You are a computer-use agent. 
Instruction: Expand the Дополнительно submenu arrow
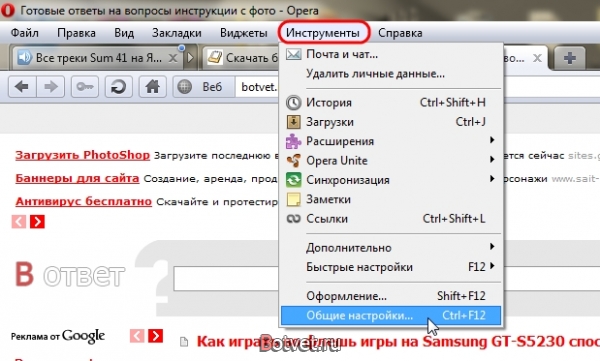click(492, 247)
